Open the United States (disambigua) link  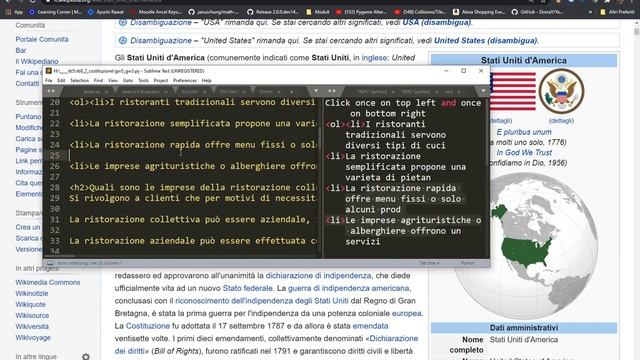[x=485, y=40]
